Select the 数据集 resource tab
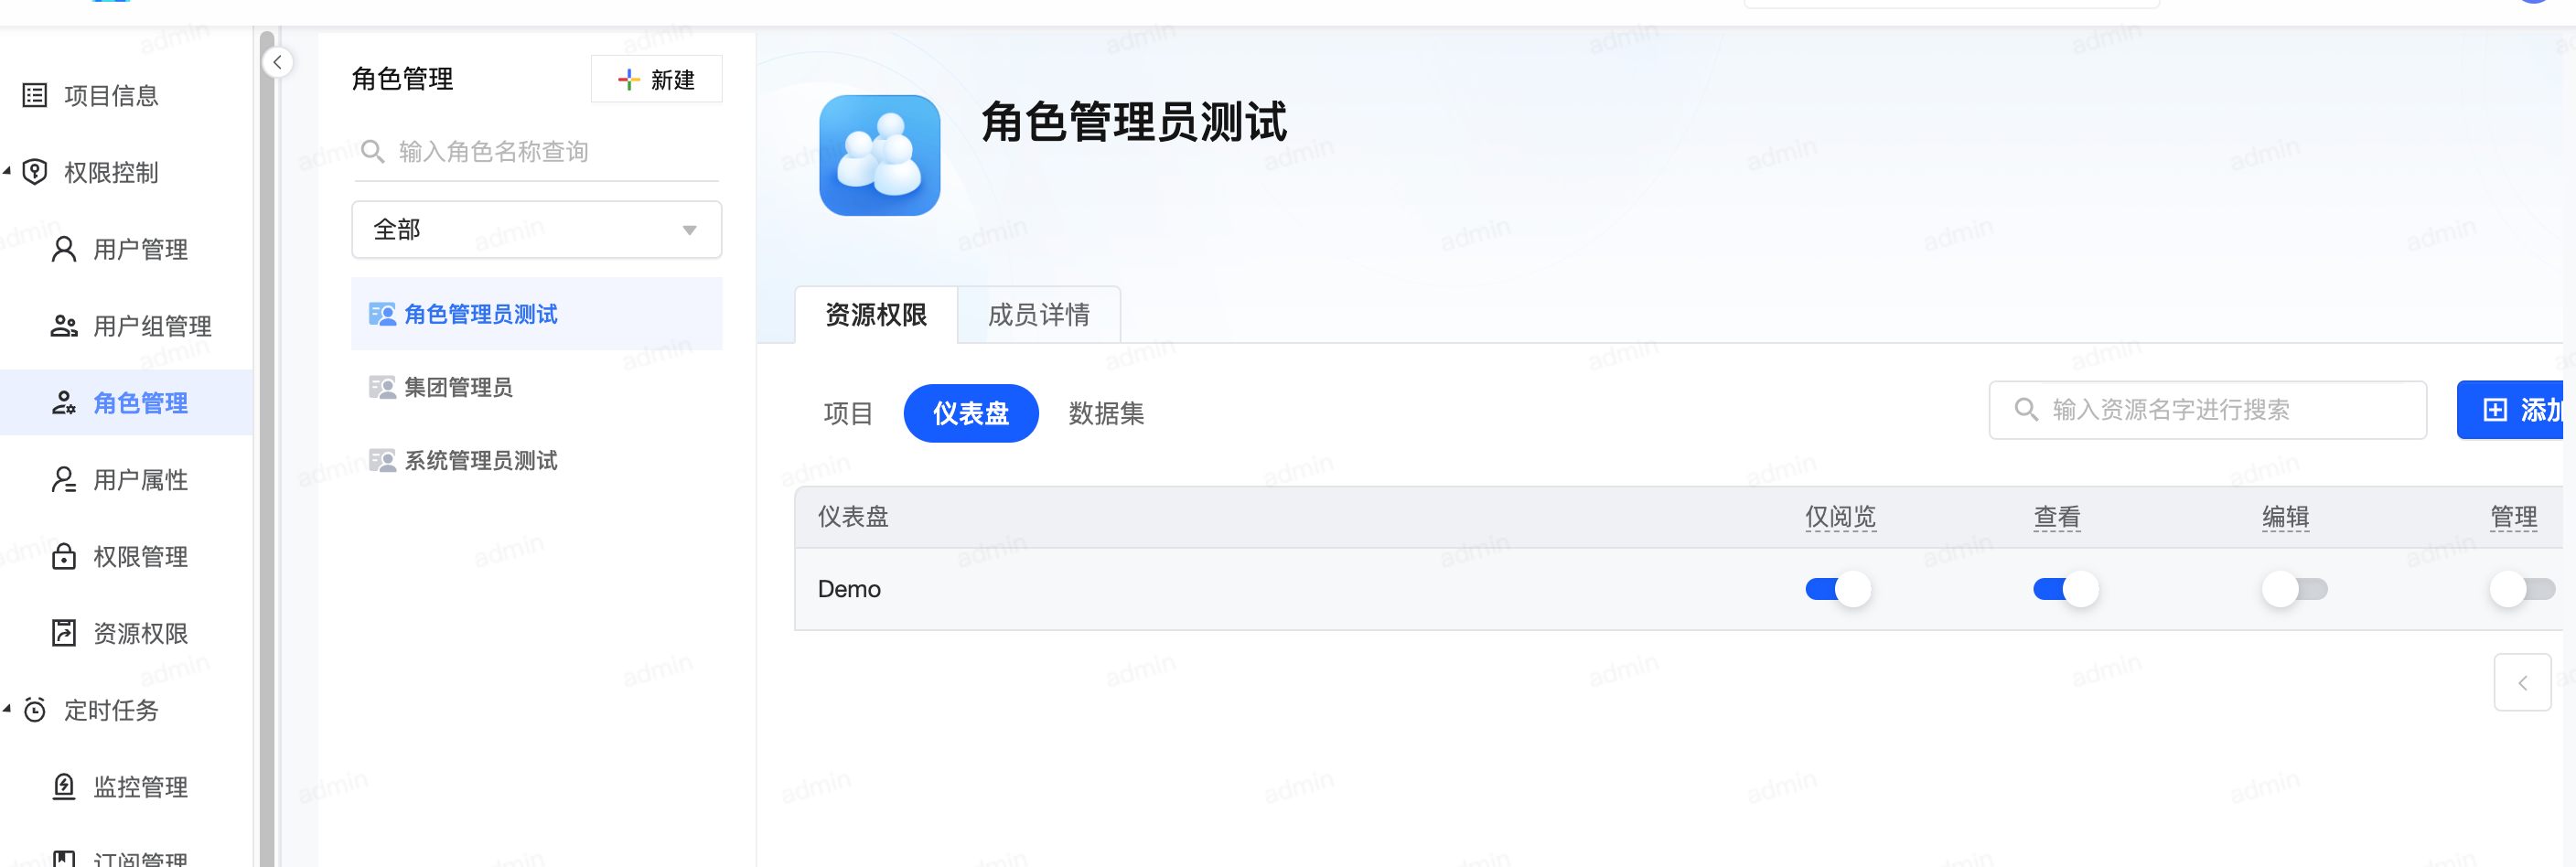The image size is (2576, 867). (1105, 413)
